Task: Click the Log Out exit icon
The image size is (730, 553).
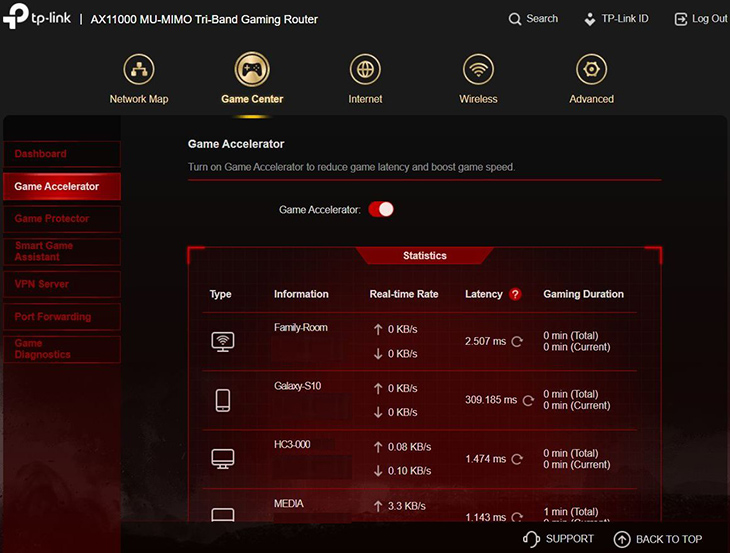Action: (681, 19)
